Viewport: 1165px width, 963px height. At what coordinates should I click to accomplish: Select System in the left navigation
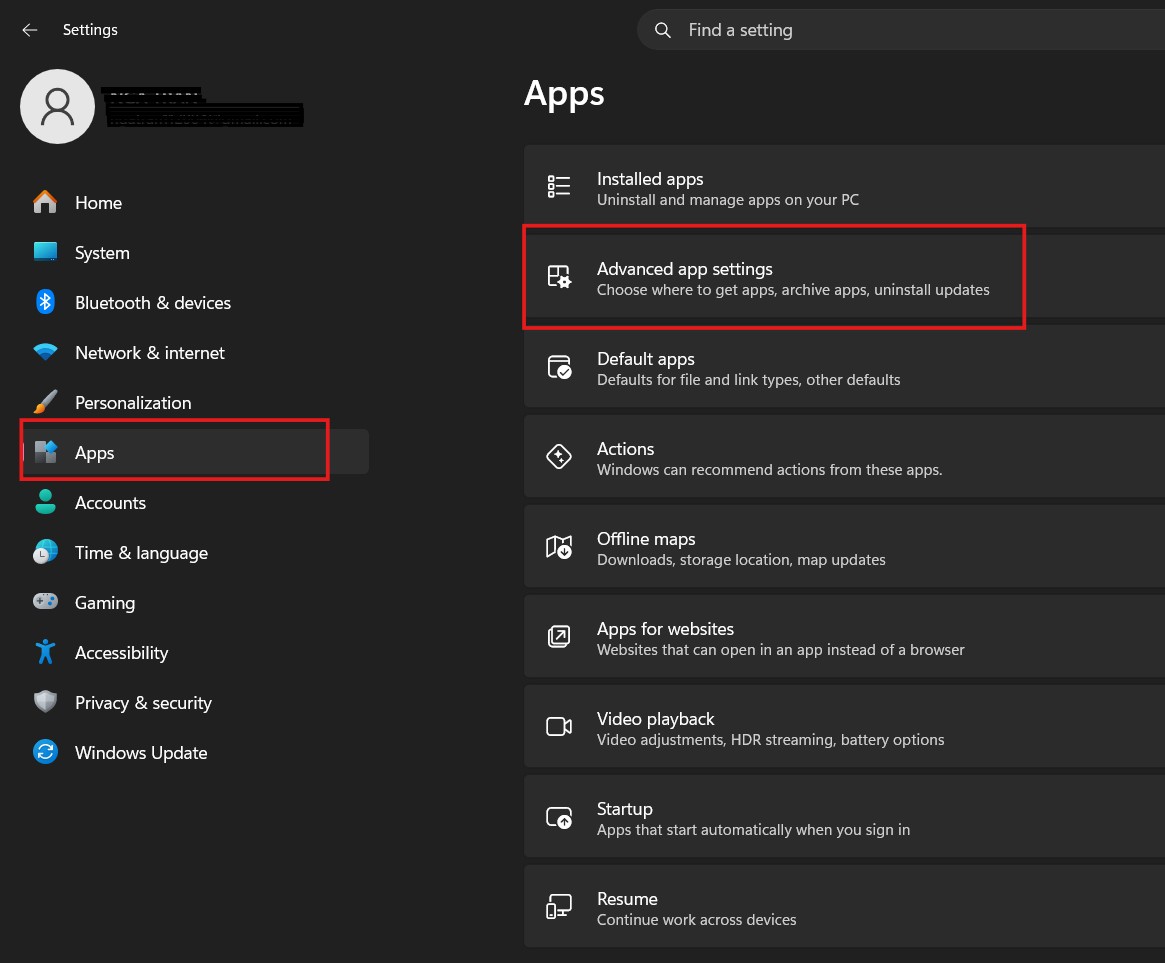click(102, 253)
